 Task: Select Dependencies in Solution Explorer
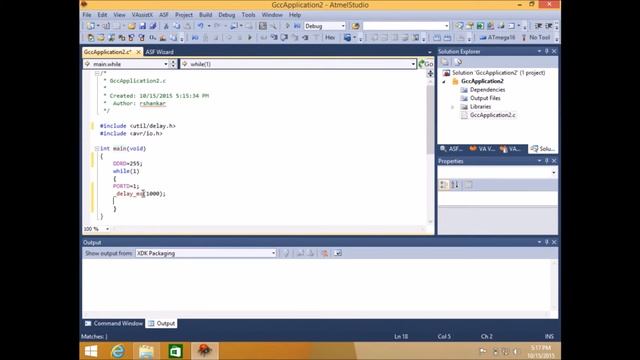[x=487, y=90]
